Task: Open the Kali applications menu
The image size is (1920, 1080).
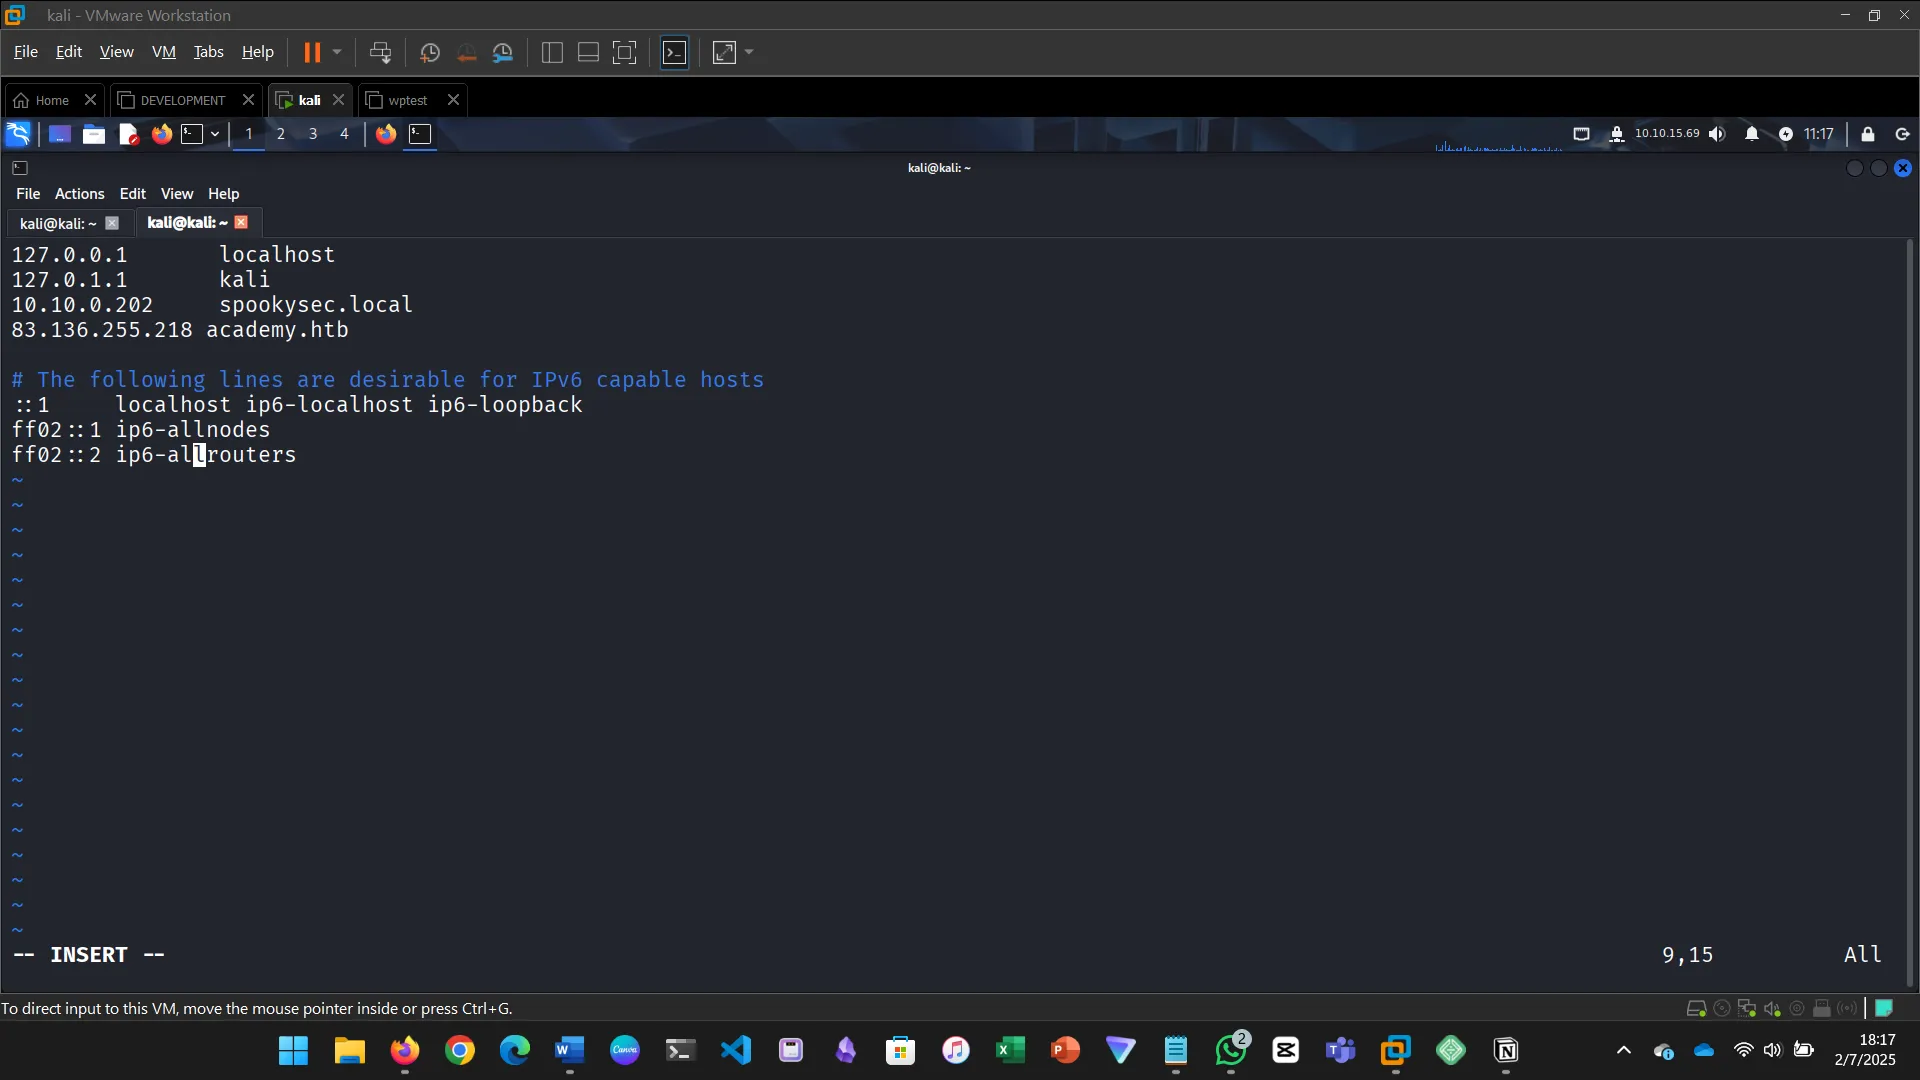Action: pyautogui.click(x=18, y=134)
